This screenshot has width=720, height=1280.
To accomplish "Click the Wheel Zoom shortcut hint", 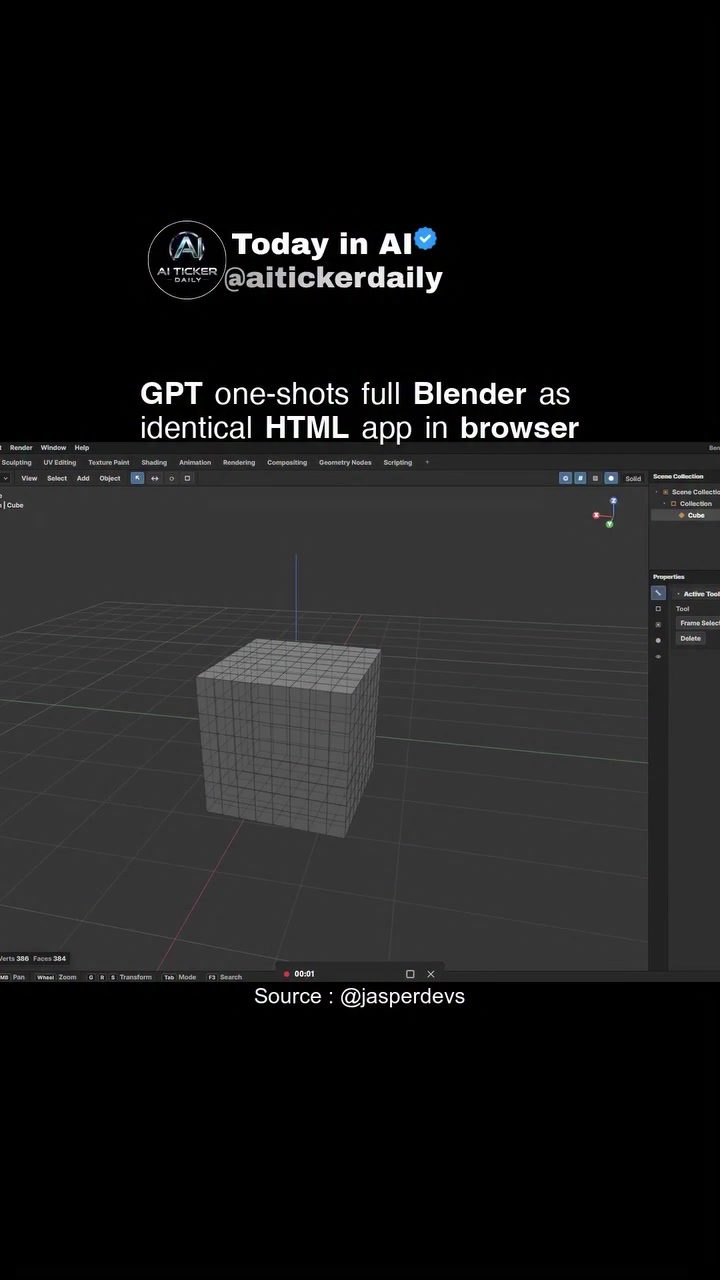I will 56,977.
